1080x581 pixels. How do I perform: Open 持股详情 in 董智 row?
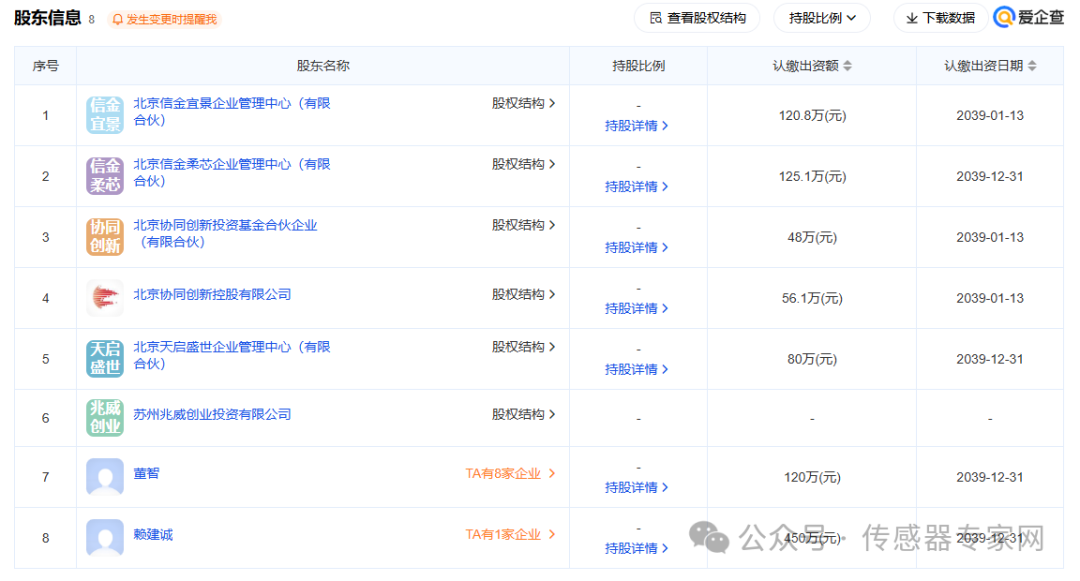point(636,487)
